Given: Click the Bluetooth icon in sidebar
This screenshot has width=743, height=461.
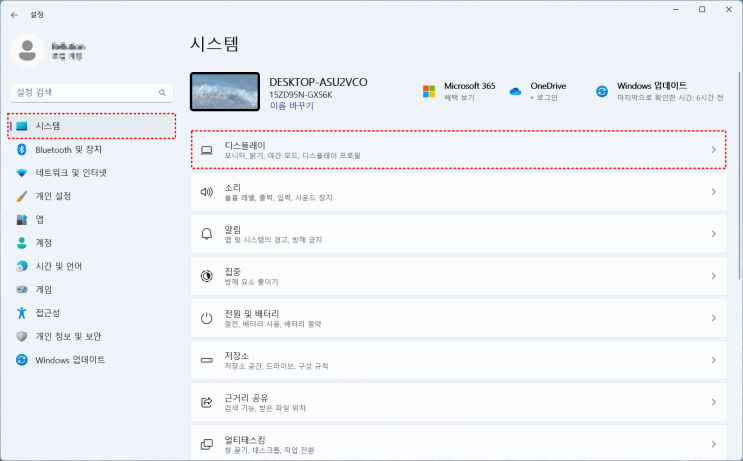Looking at the screenshot, I should pos(22,149).
